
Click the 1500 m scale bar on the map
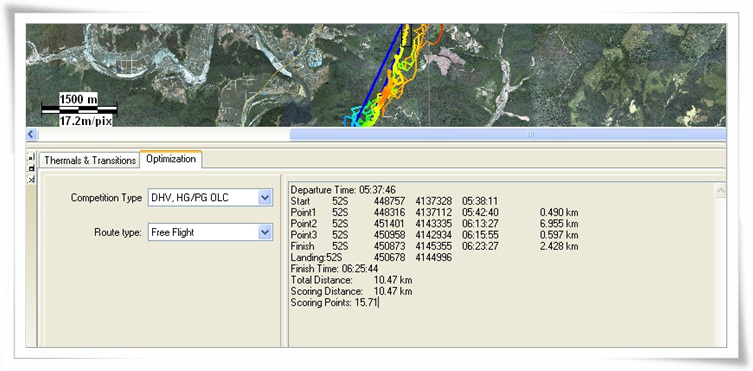pyautogui.click(x=79, y=109)
